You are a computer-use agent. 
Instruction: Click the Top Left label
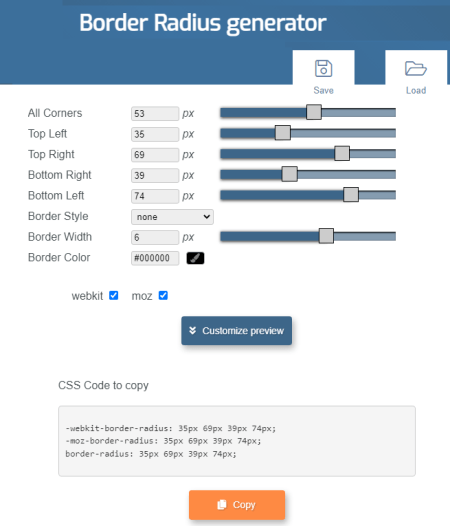47,134
